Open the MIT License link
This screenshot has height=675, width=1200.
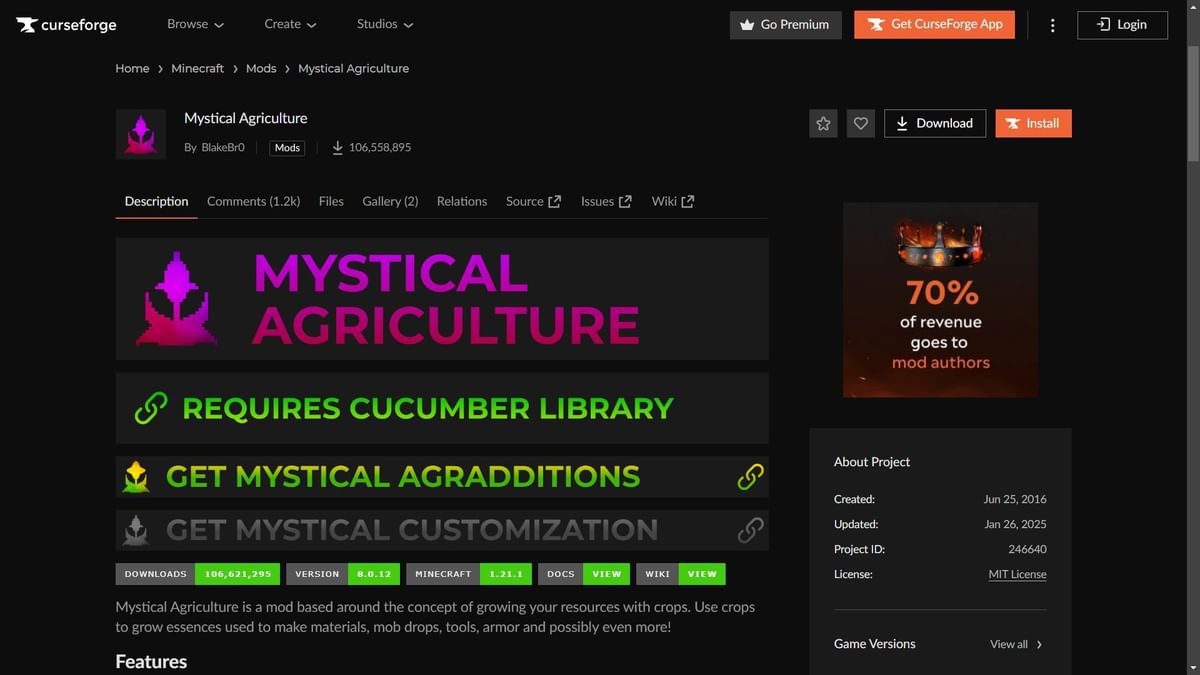pos(1017,574)
